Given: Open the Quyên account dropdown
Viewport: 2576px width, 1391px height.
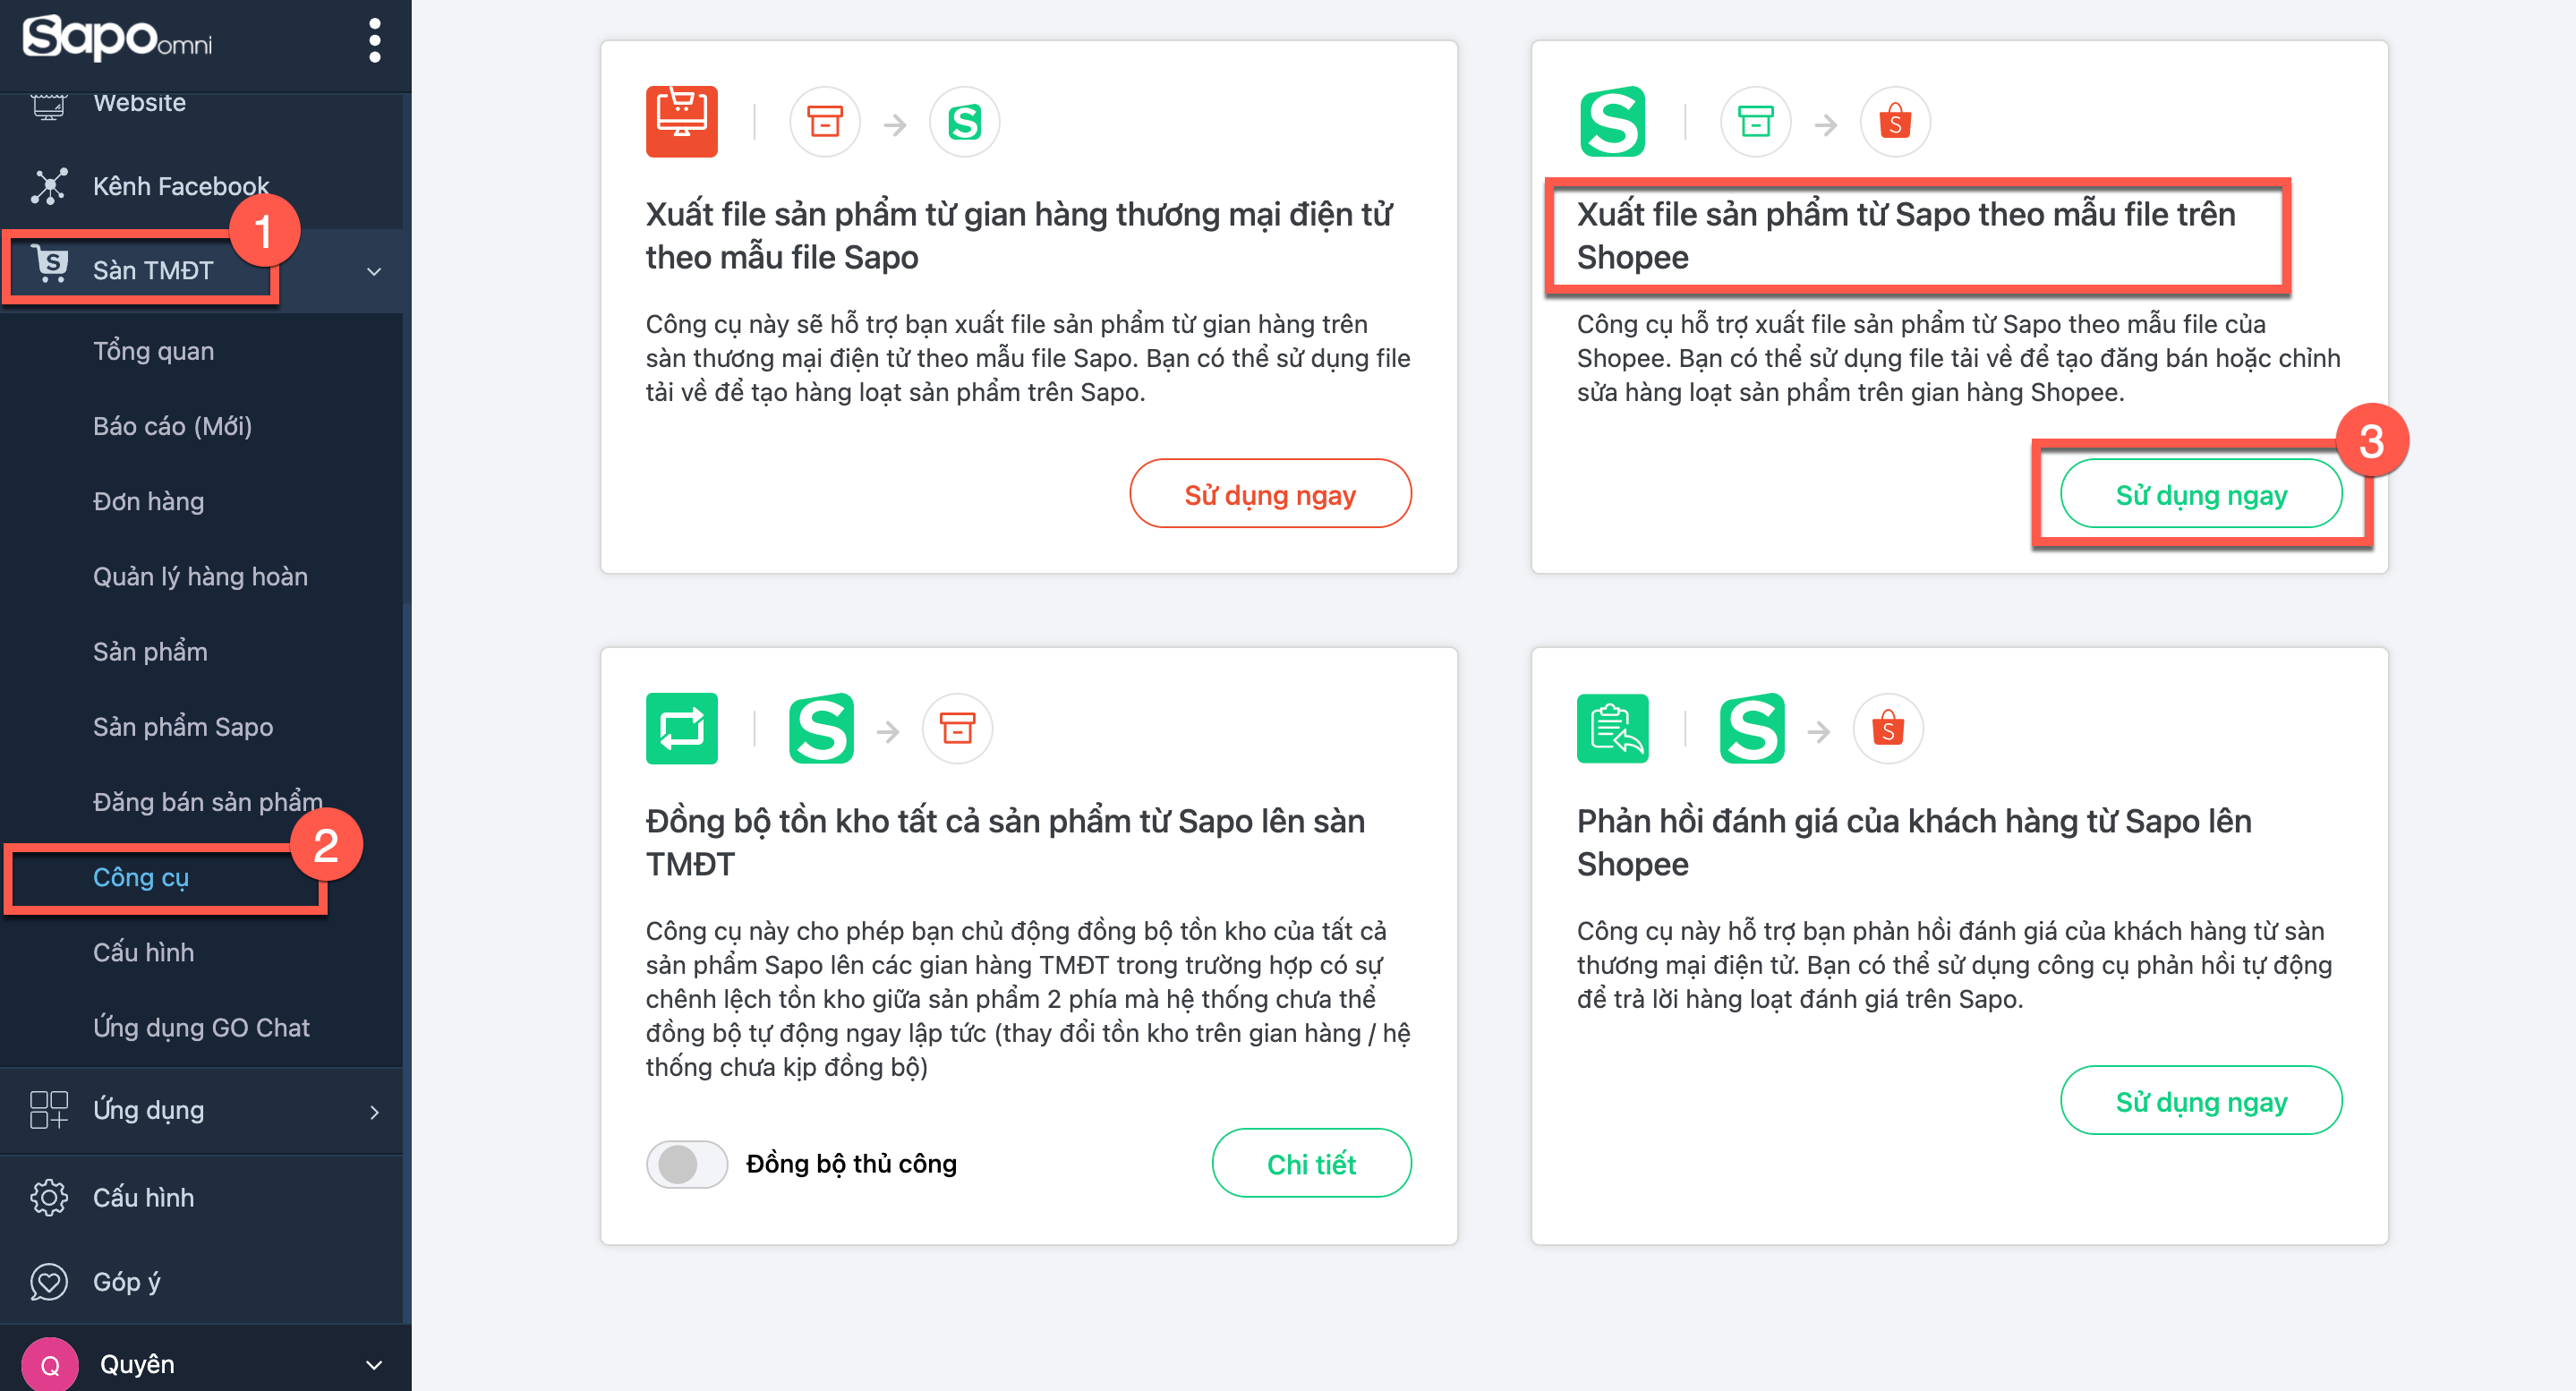Looking at the screenshot, I should point(374,1364).
